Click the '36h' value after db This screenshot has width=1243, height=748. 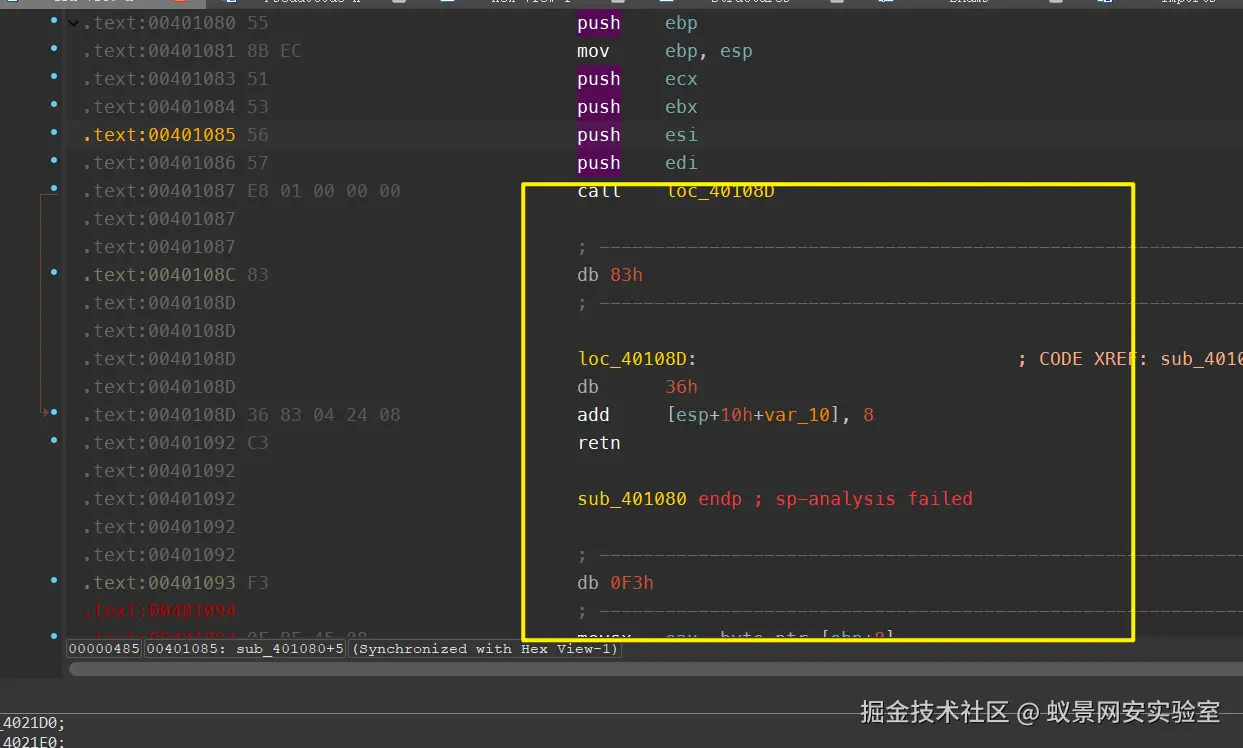[x=681, y=387]
